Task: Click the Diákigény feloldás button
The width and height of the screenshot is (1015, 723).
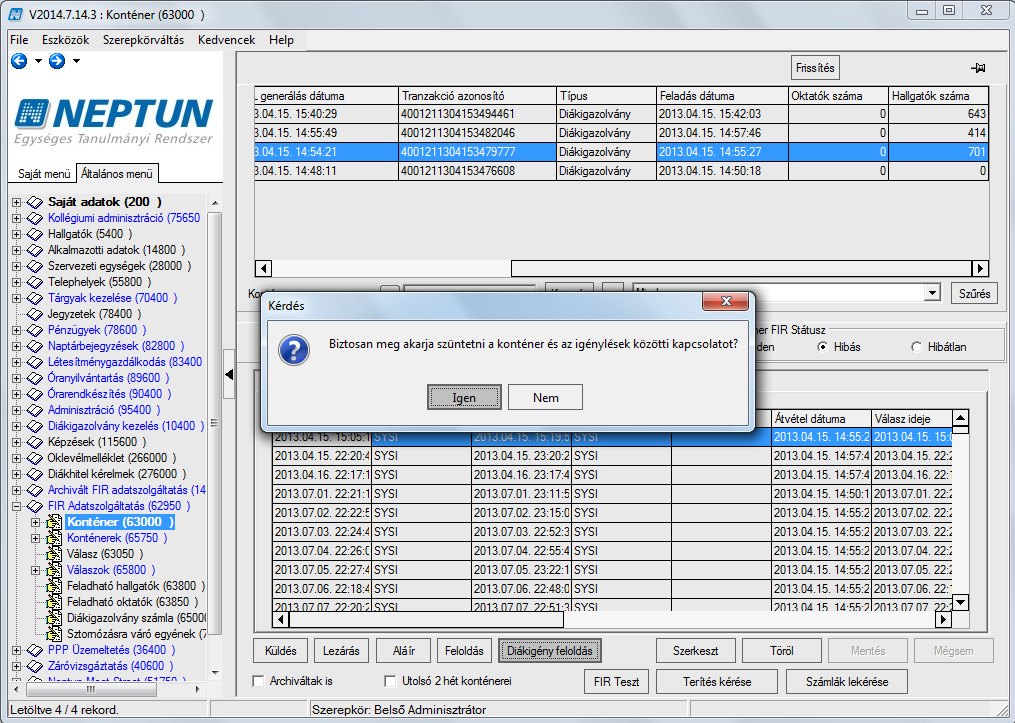Action: [550, 651]
